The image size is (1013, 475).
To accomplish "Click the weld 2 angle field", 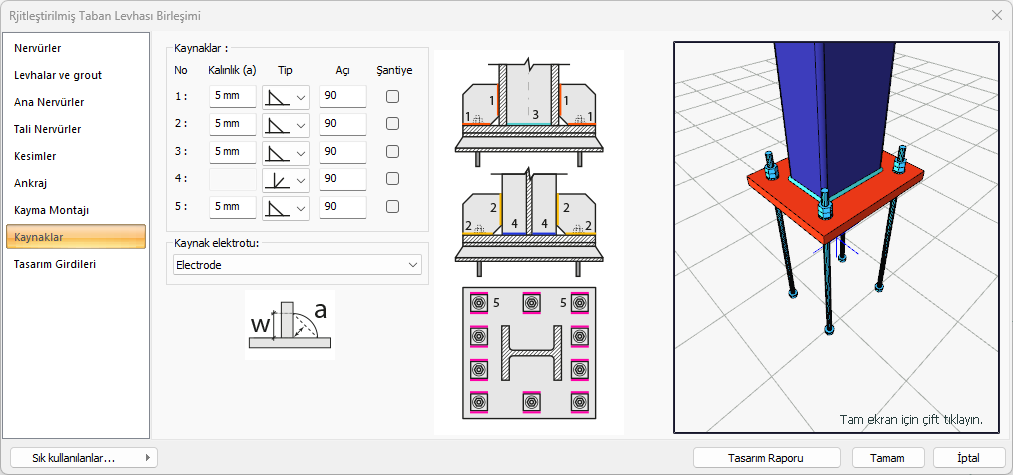I will click(342, 124).
